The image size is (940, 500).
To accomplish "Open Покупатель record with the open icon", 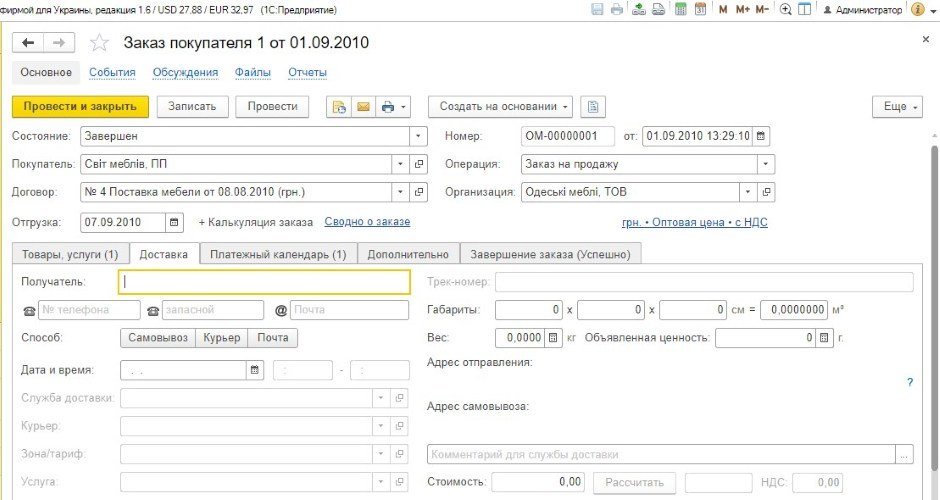I will (419, 164).
